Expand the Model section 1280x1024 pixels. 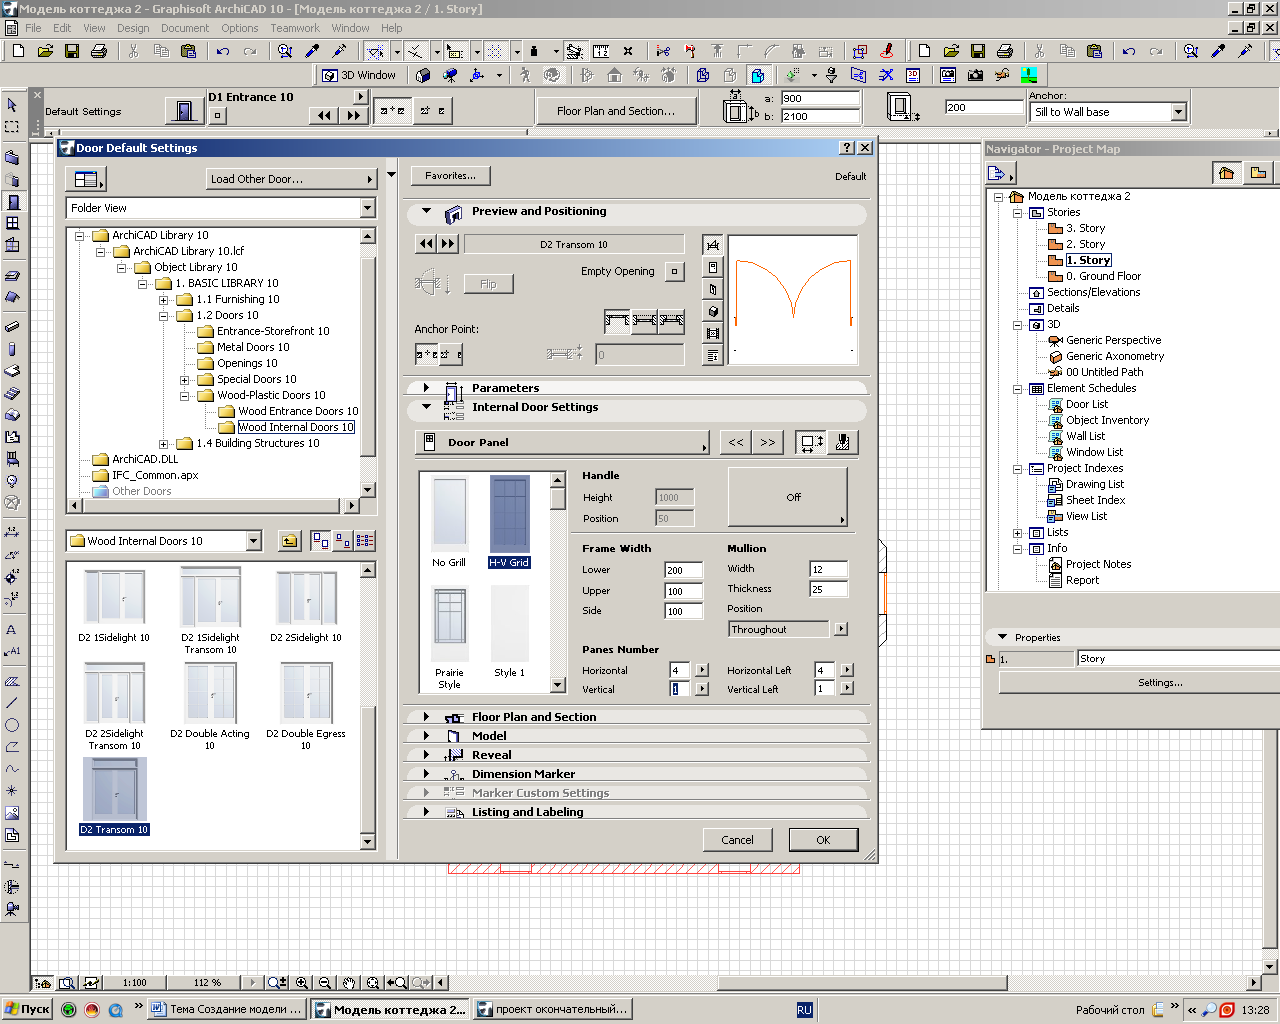click(427, 736)
